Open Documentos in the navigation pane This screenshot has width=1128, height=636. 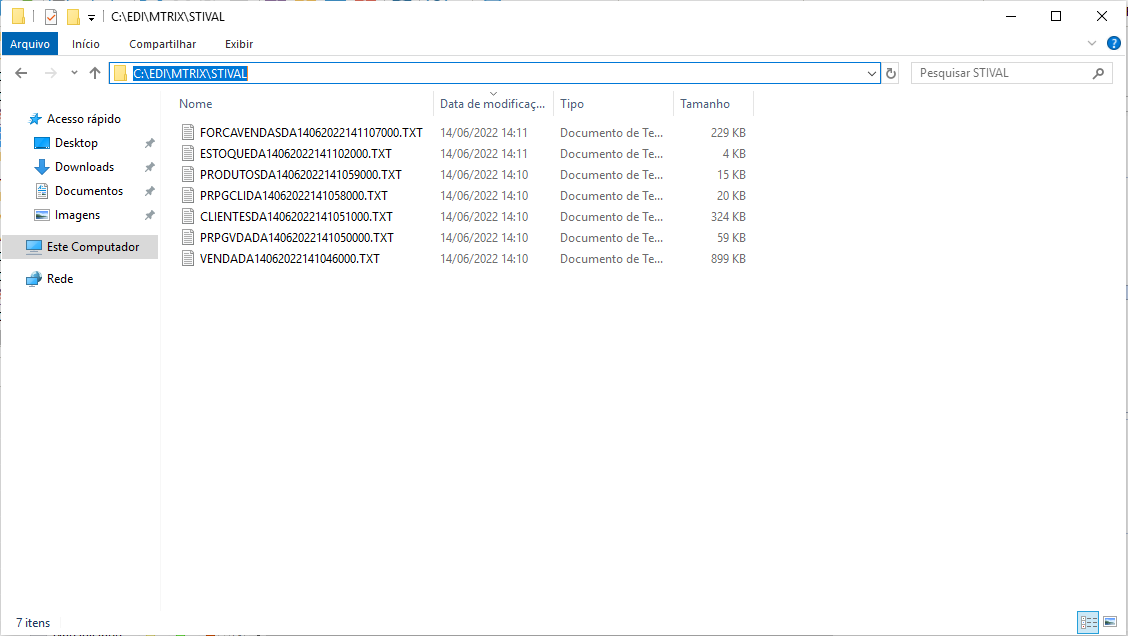click(88, 191)
